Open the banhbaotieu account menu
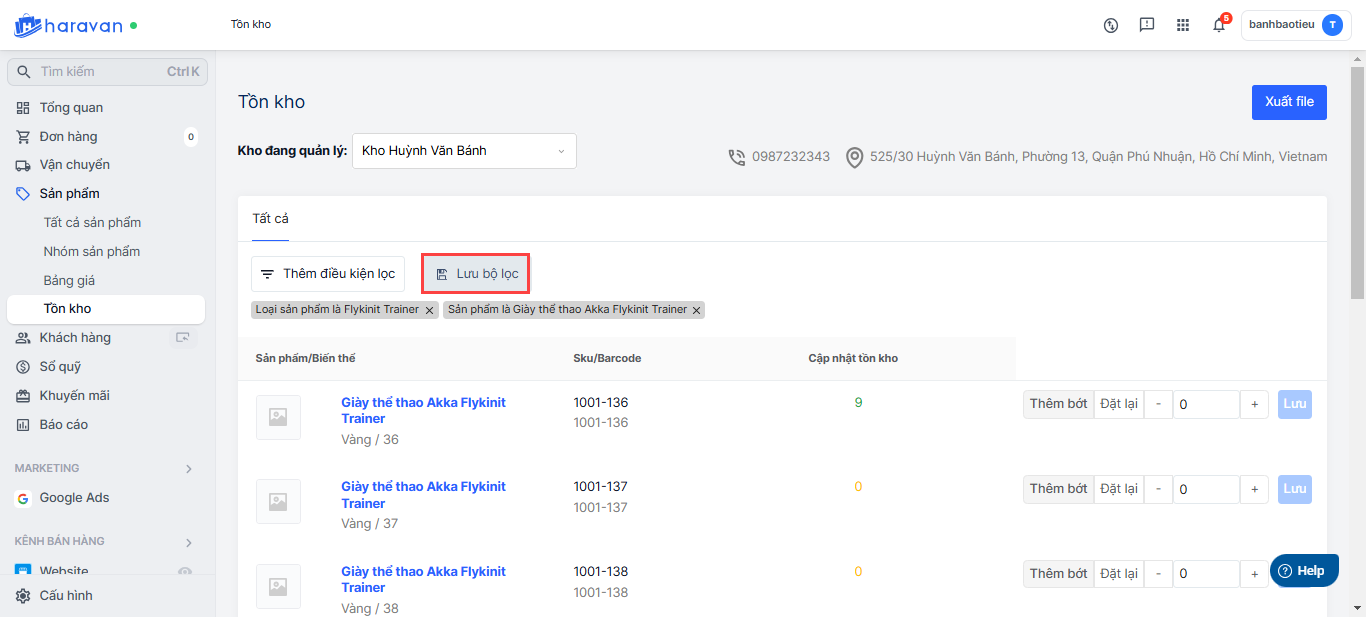The height and width of the screenshot is (617, 1366). (1295, 26)
